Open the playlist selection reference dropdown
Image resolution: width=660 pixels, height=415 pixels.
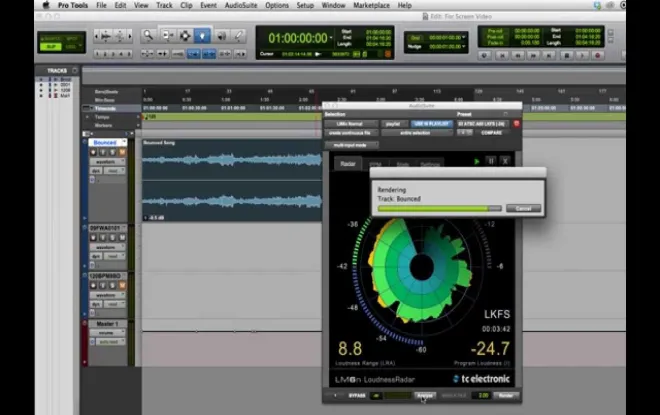tap(394, 124)
